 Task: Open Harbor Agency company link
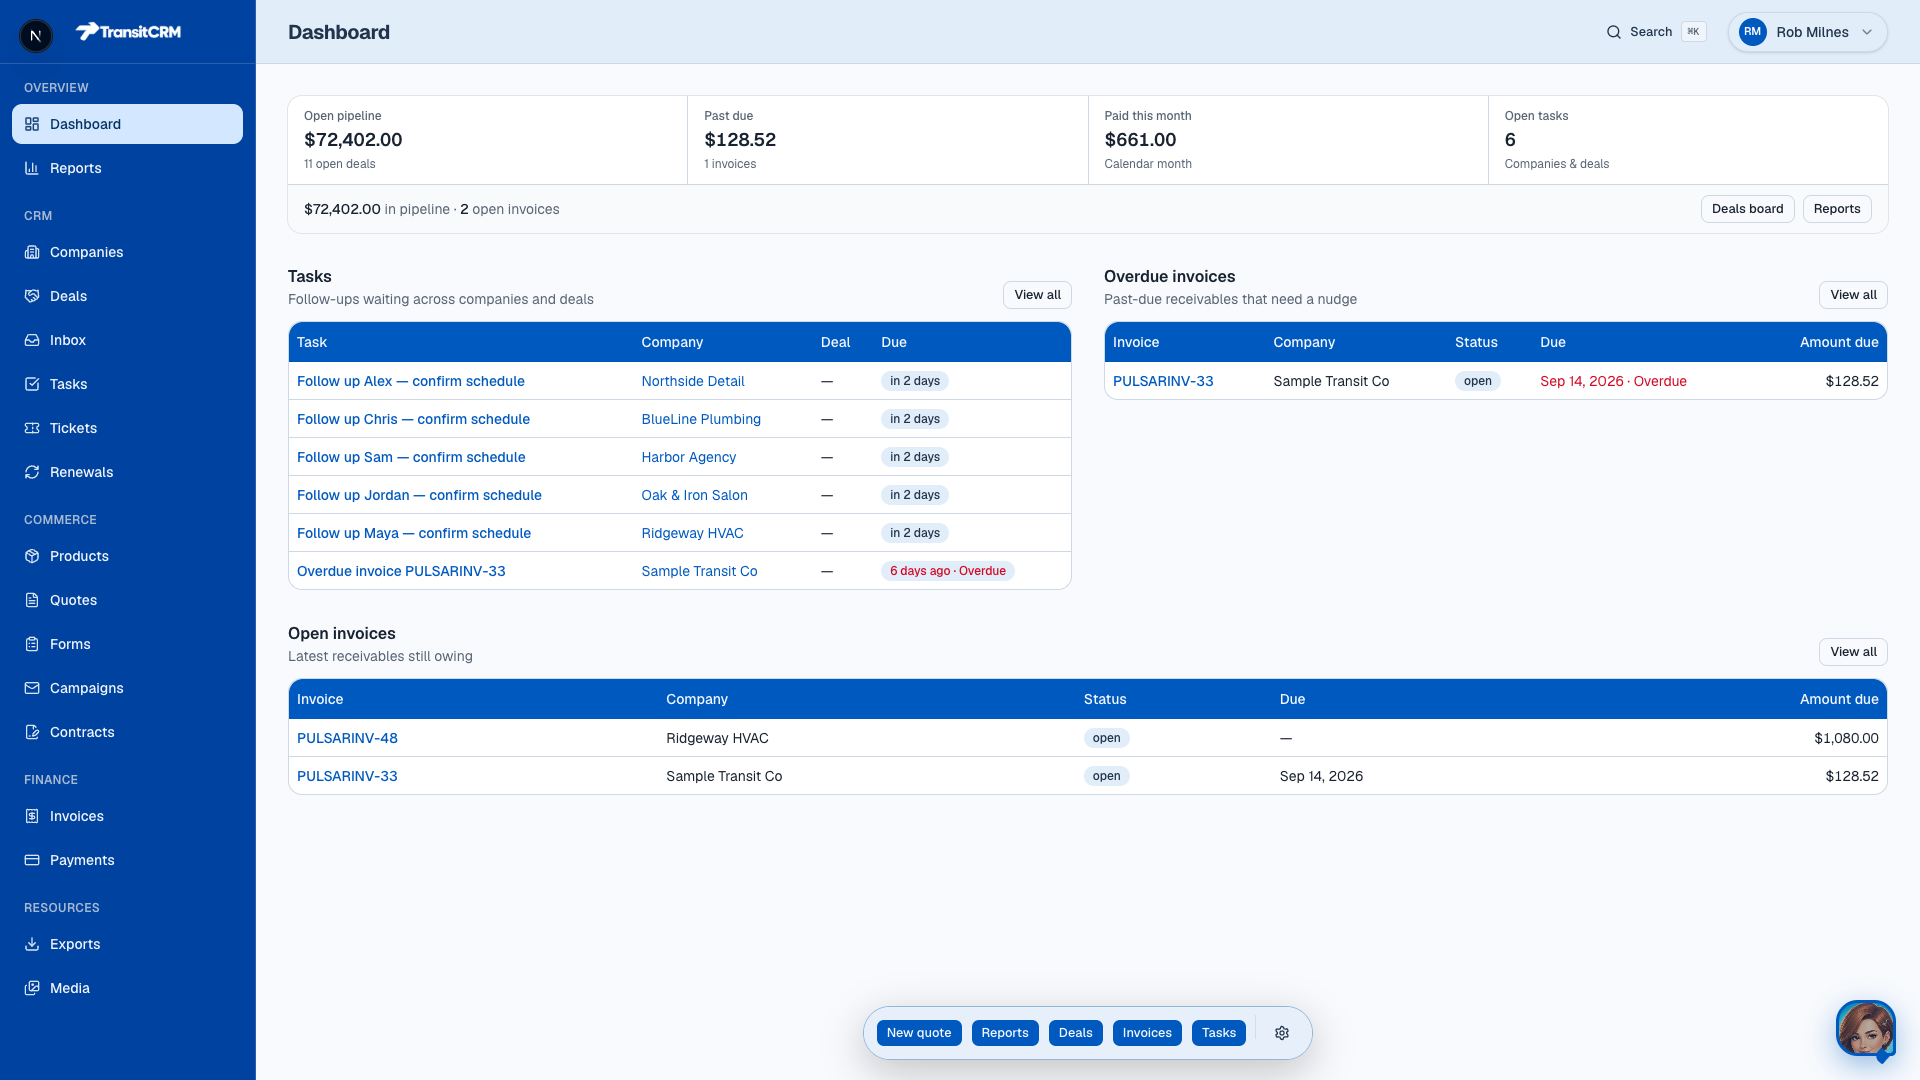(x=689, y=457)
